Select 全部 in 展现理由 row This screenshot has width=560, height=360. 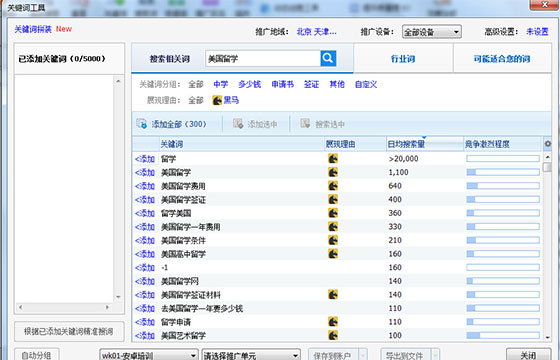click(x=196, y=100)
